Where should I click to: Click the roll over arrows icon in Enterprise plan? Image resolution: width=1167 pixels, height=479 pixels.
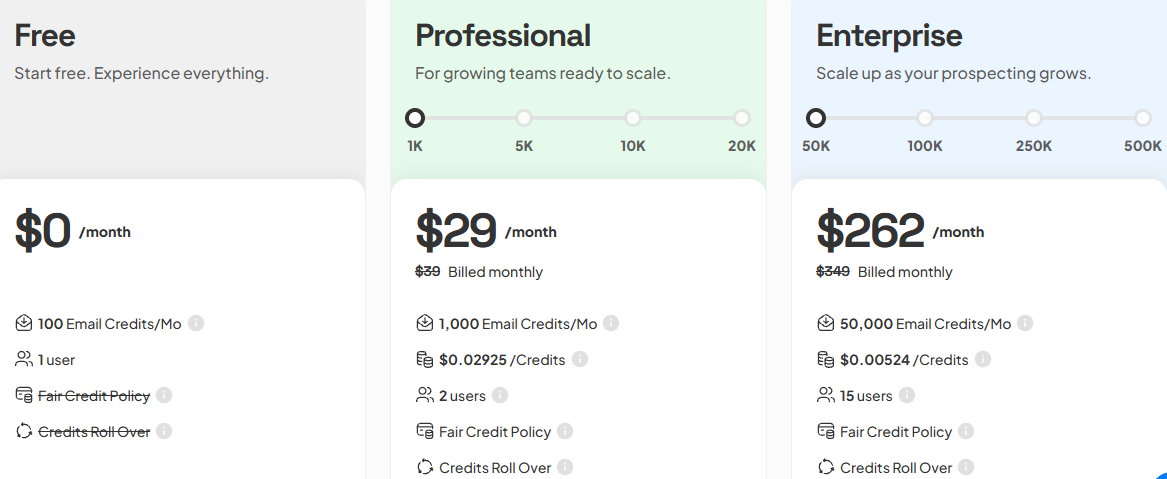point(825,467)
